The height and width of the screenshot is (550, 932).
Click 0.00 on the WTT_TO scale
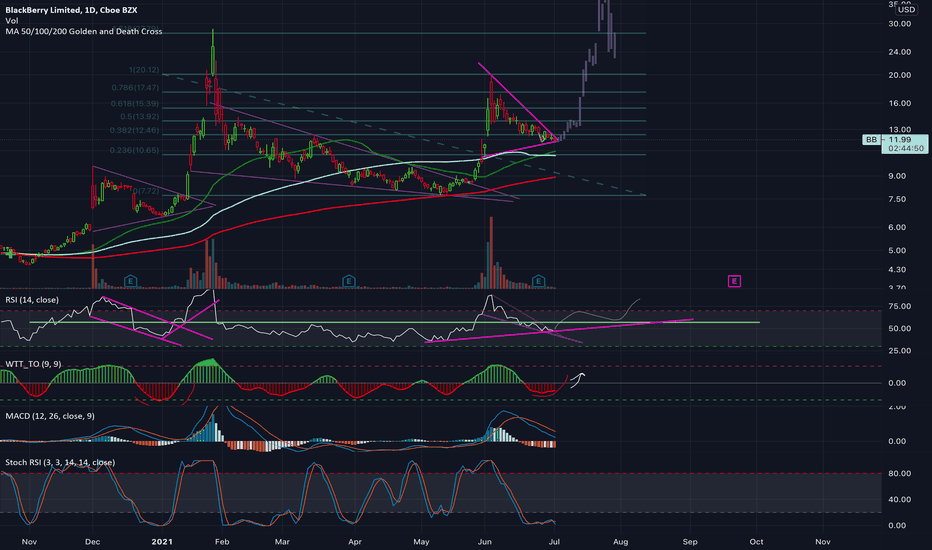pyautogui.click(x=897, y=383)
